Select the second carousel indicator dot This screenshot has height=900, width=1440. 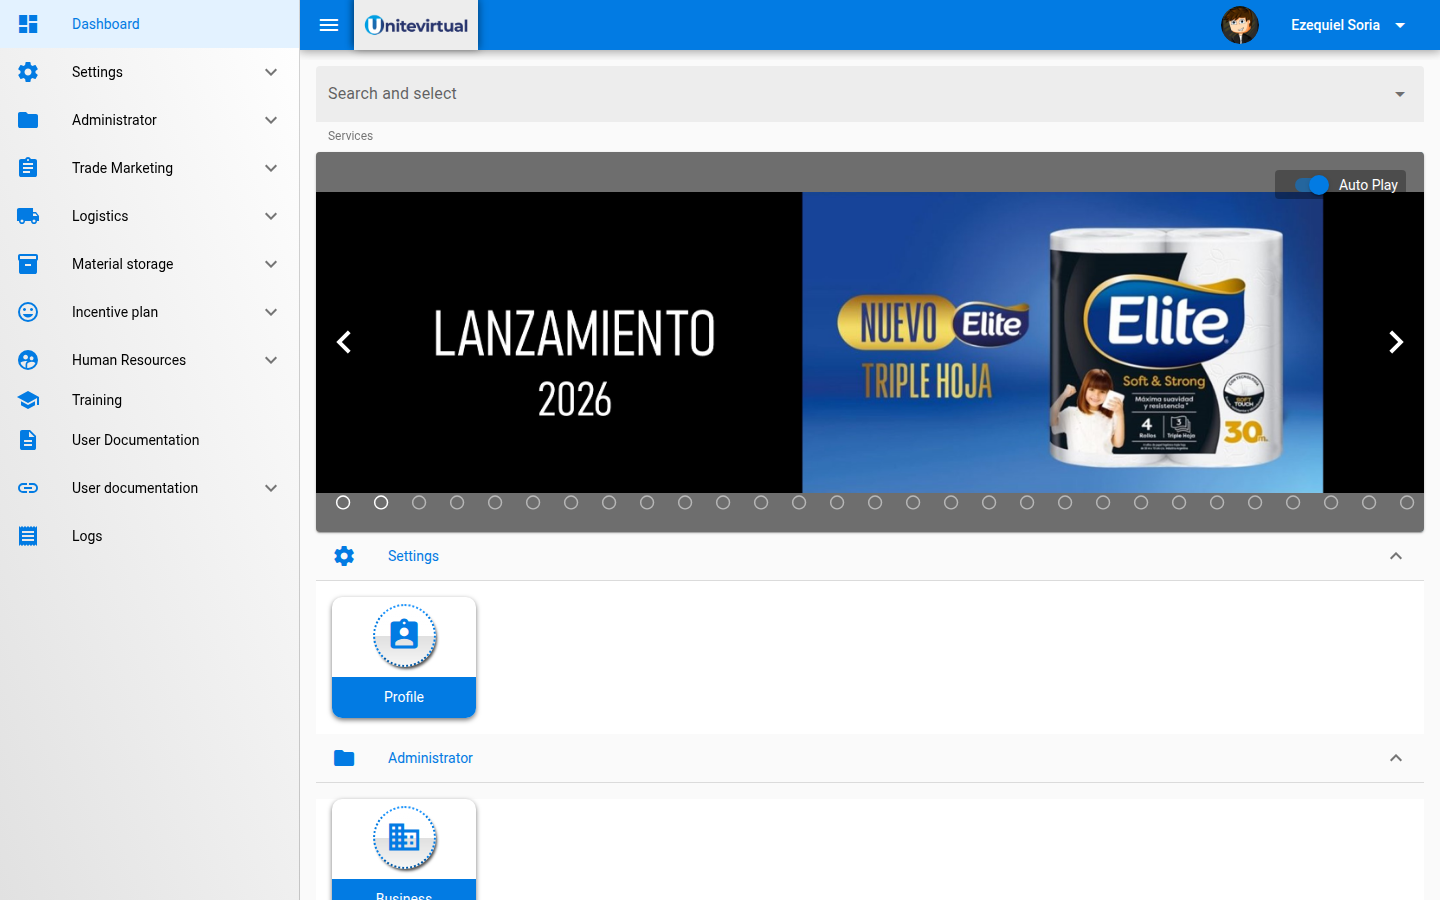pos(381,503)
